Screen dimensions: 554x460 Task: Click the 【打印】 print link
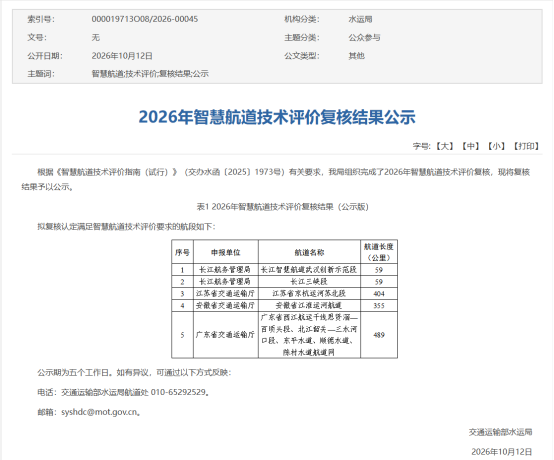pos(526,146)
